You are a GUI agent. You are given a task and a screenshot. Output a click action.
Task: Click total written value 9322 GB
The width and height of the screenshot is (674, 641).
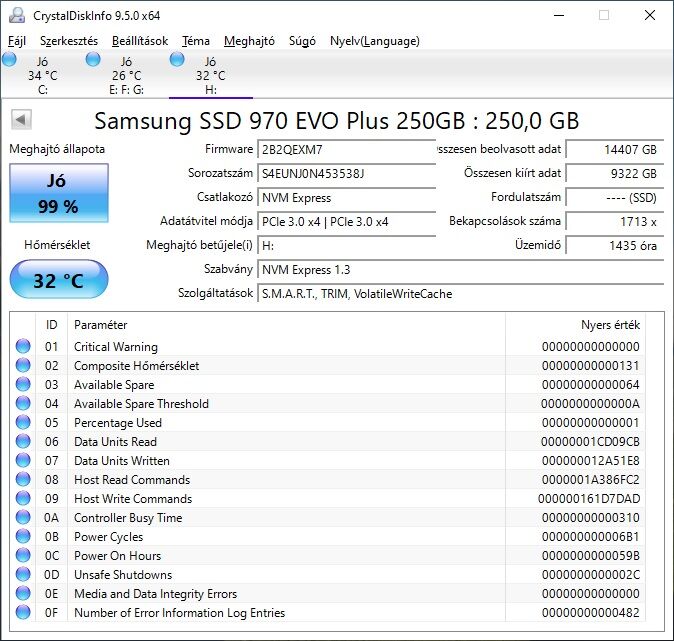click(x=615, y=174)
